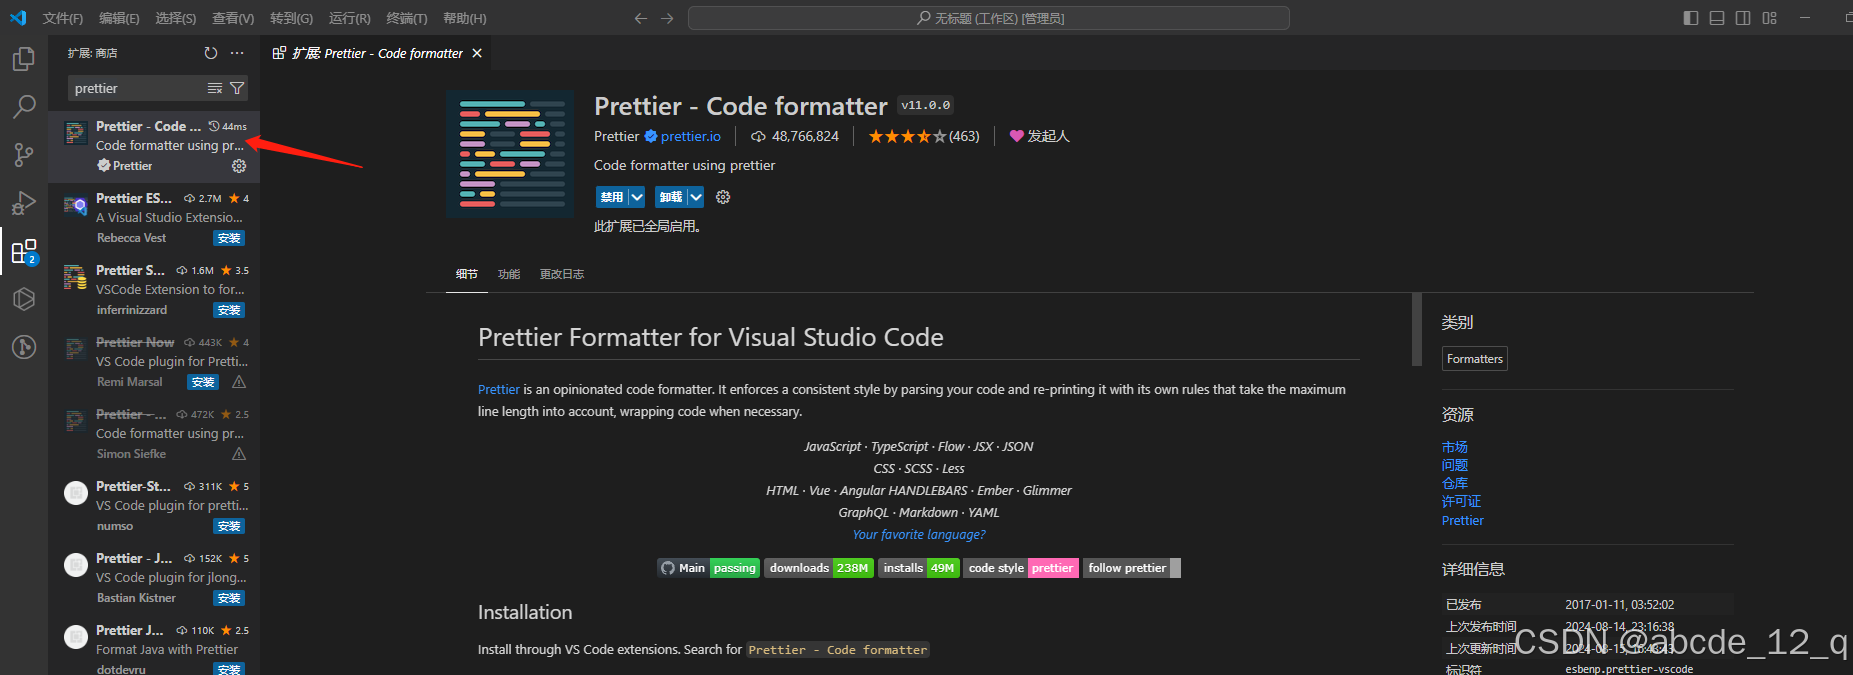Click warning icon for Prettier Now
The height and width of the screenshot is (675, 1853).
[x=239, y=382]
